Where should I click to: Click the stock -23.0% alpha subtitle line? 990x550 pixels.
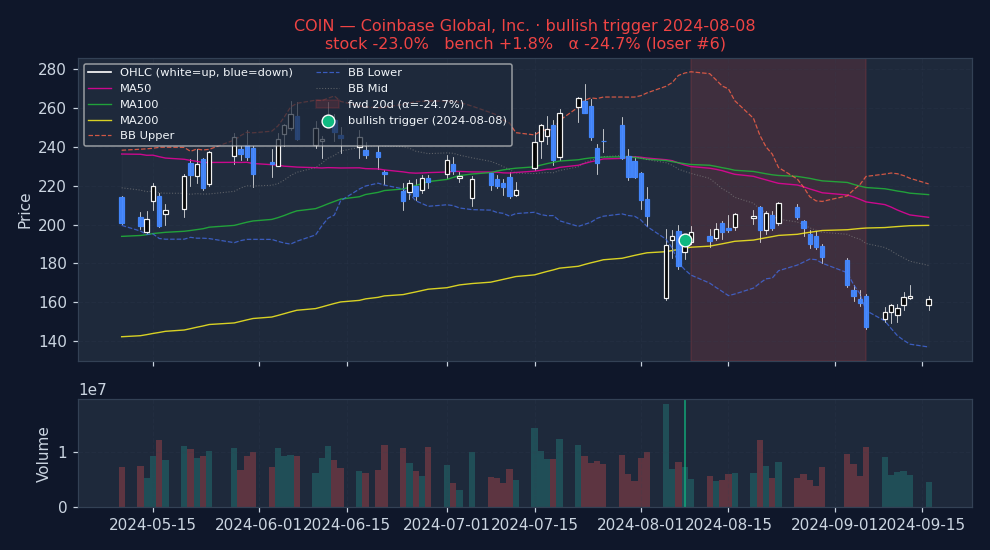524,44
